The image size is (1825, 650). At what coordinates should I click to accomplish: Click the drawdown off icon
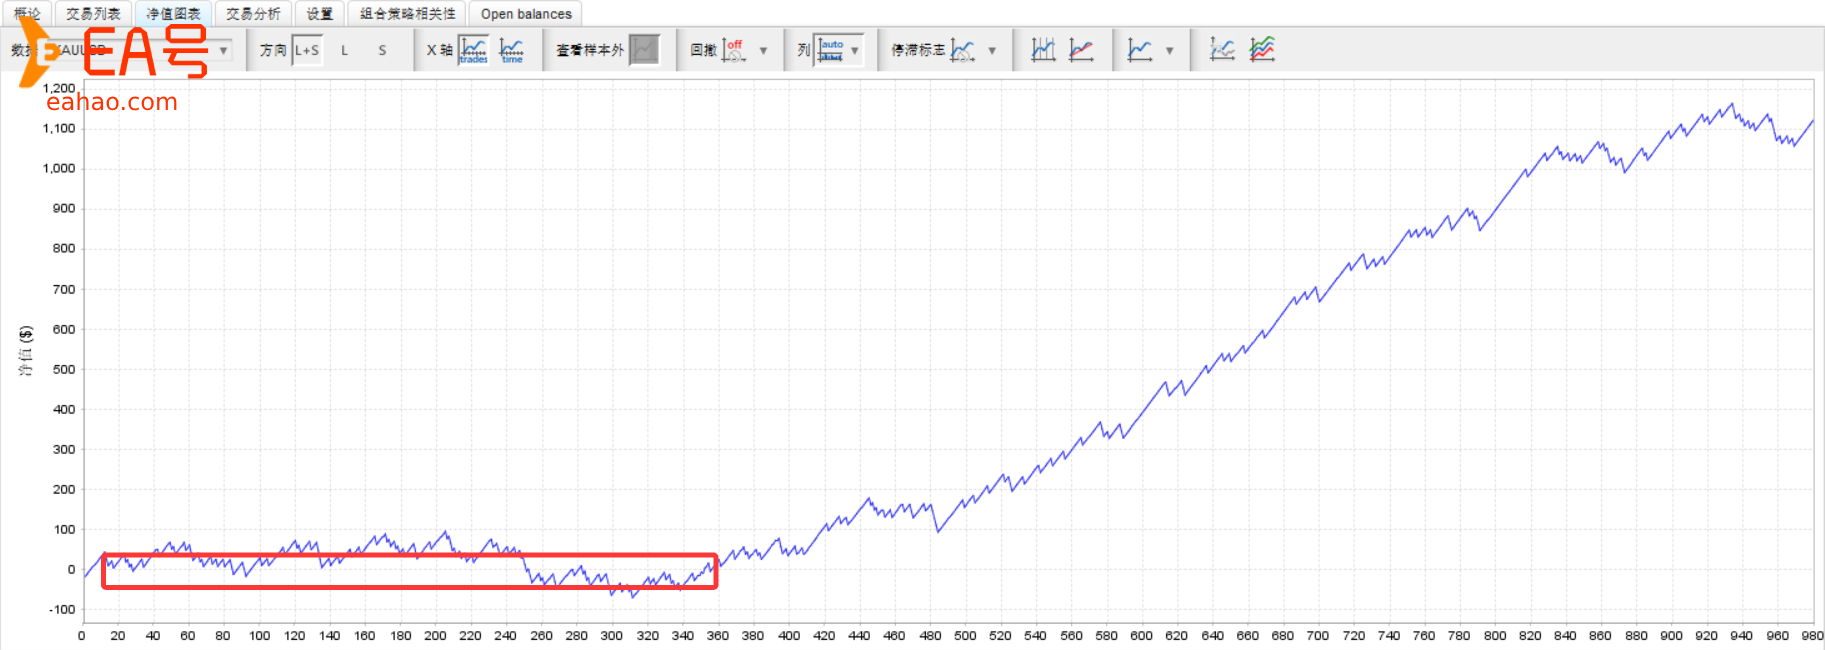click(x=734, y=50)
